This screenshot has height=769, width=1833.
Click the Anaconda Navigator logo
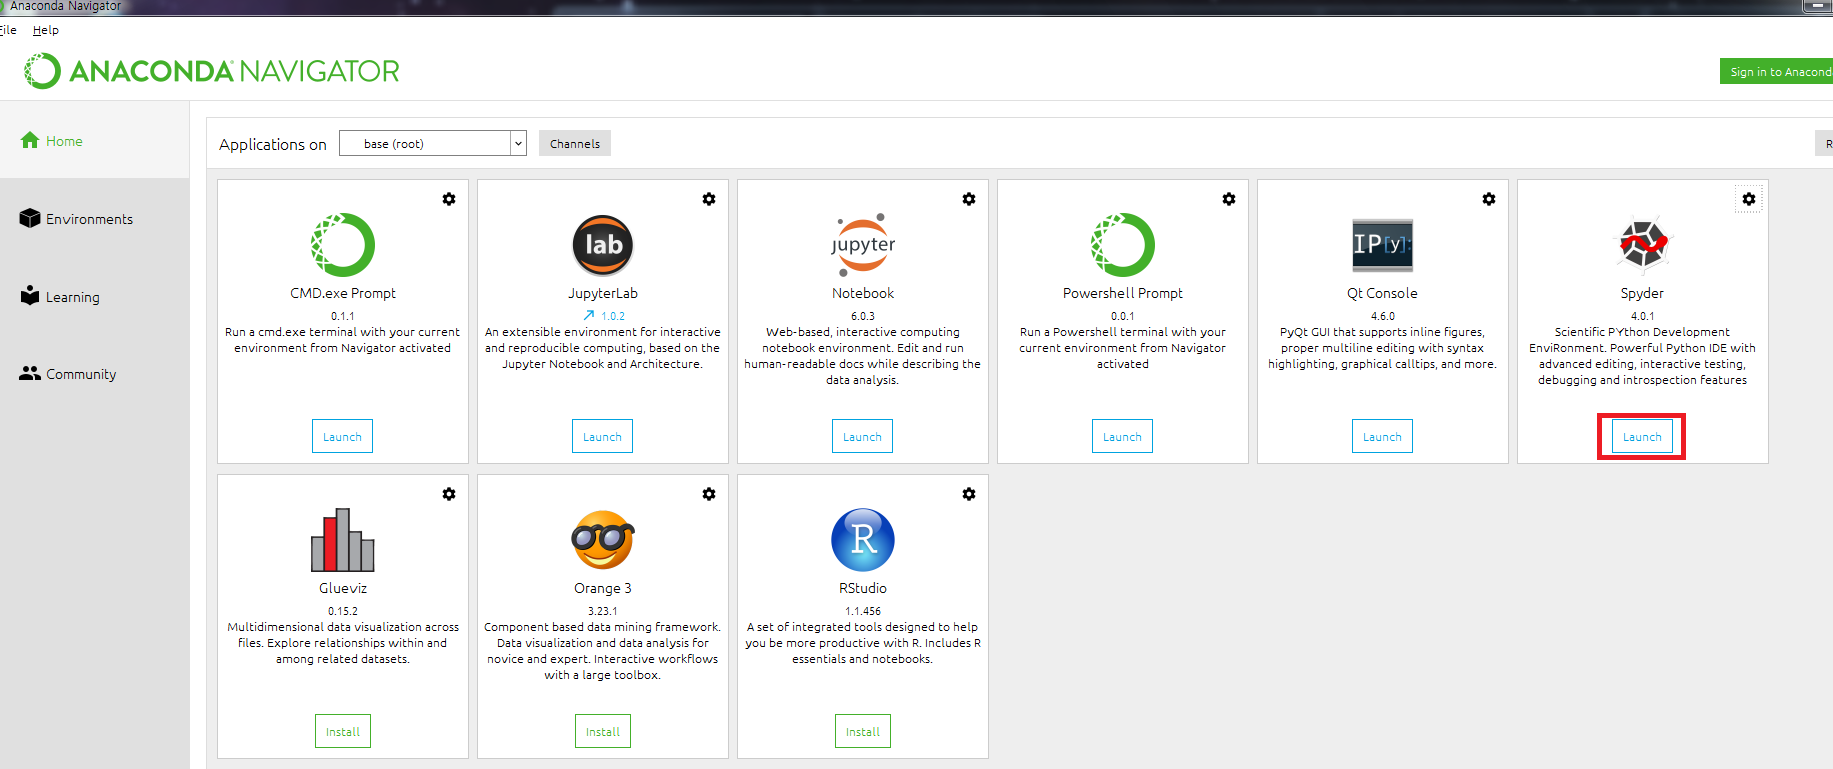(212, 71)
